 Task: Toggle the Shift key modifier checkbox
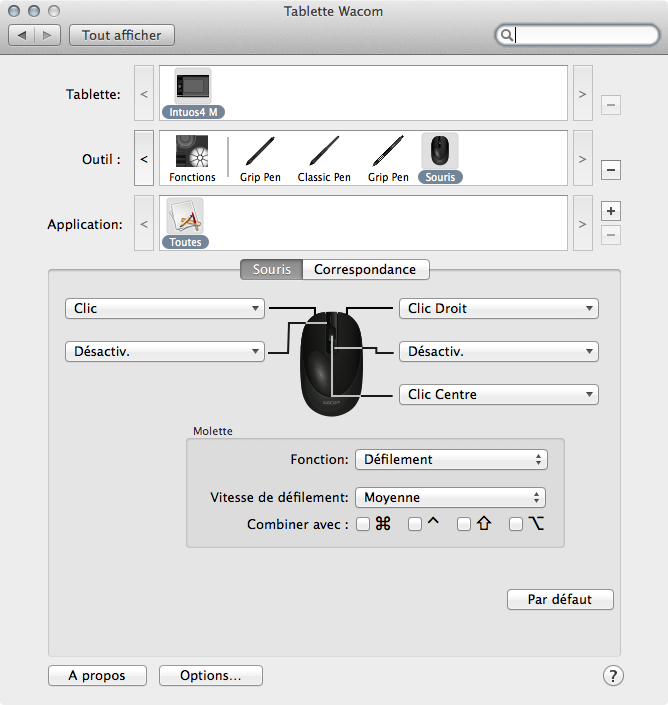pos(464,524)
